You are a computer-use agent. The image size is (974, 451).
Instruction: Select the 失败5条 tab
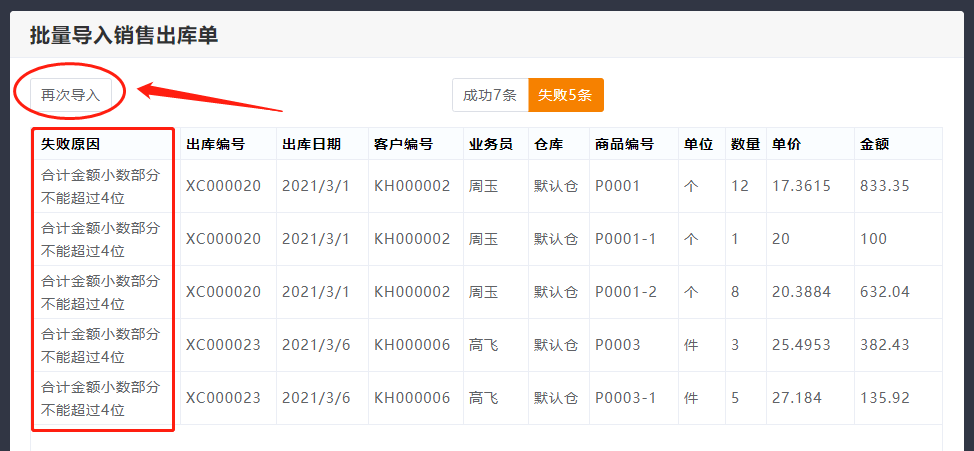565,95
